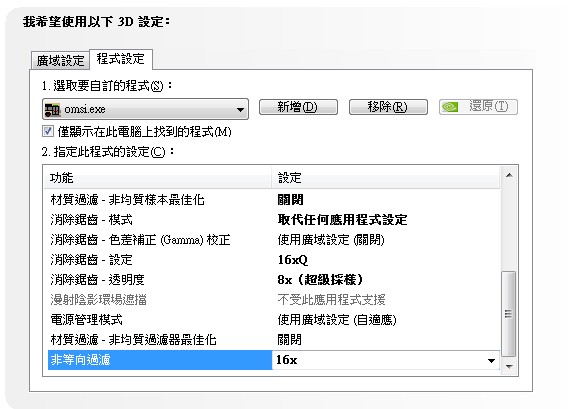Image resolution: width=568 pixels, height=409 pixels.
Task: Click the scrollbar down arrow
Action: 509,367
